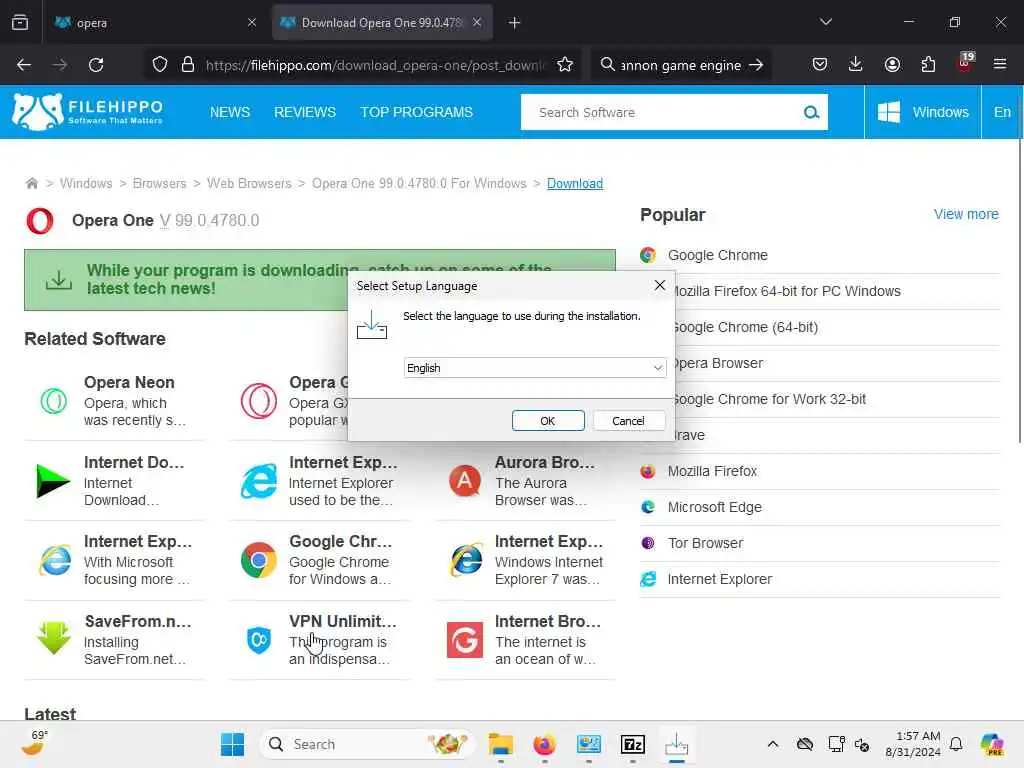The width and height of the screenshot is (1024, 768).
Task: Open the En language selector
Action: [1002, 112]
